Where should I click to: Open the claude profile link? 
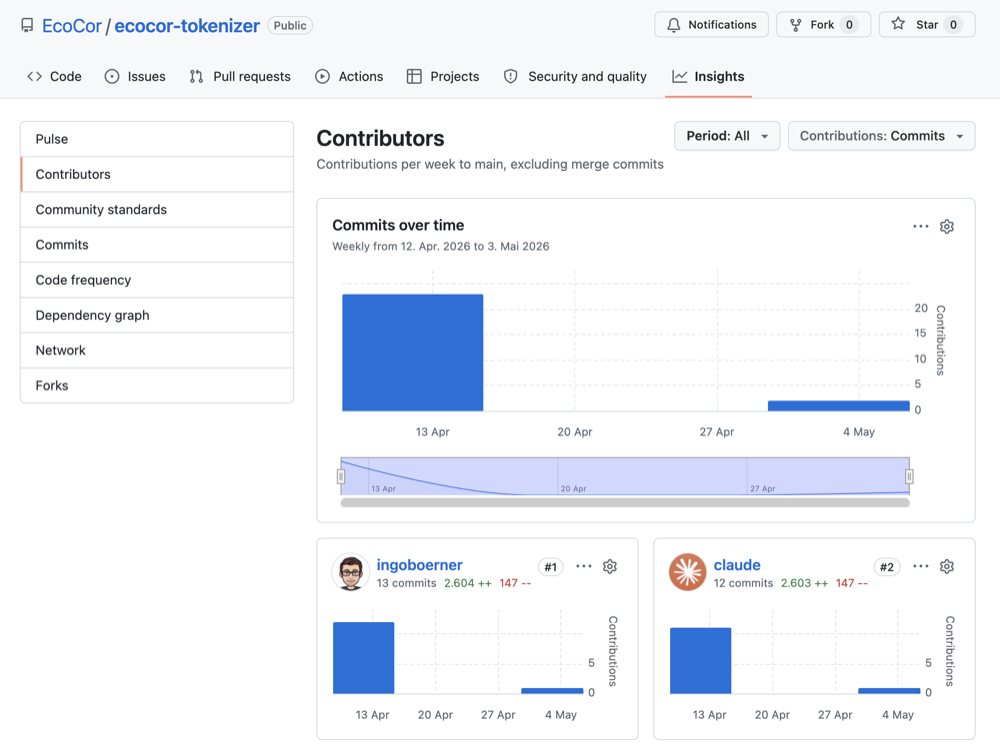(x=737, y=565)
